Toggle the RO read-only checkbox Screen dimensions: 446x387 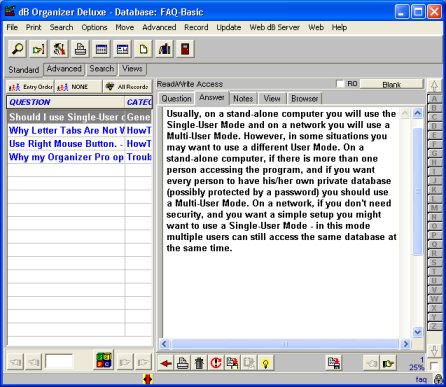(340, 84)
